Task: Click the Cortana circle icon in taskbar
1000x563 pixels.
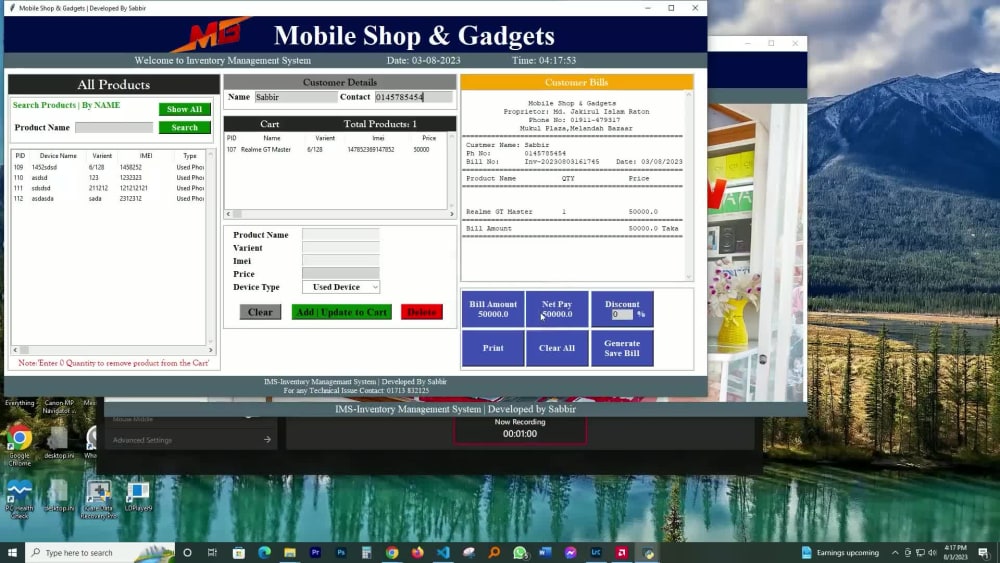Action: pos(188,553)
